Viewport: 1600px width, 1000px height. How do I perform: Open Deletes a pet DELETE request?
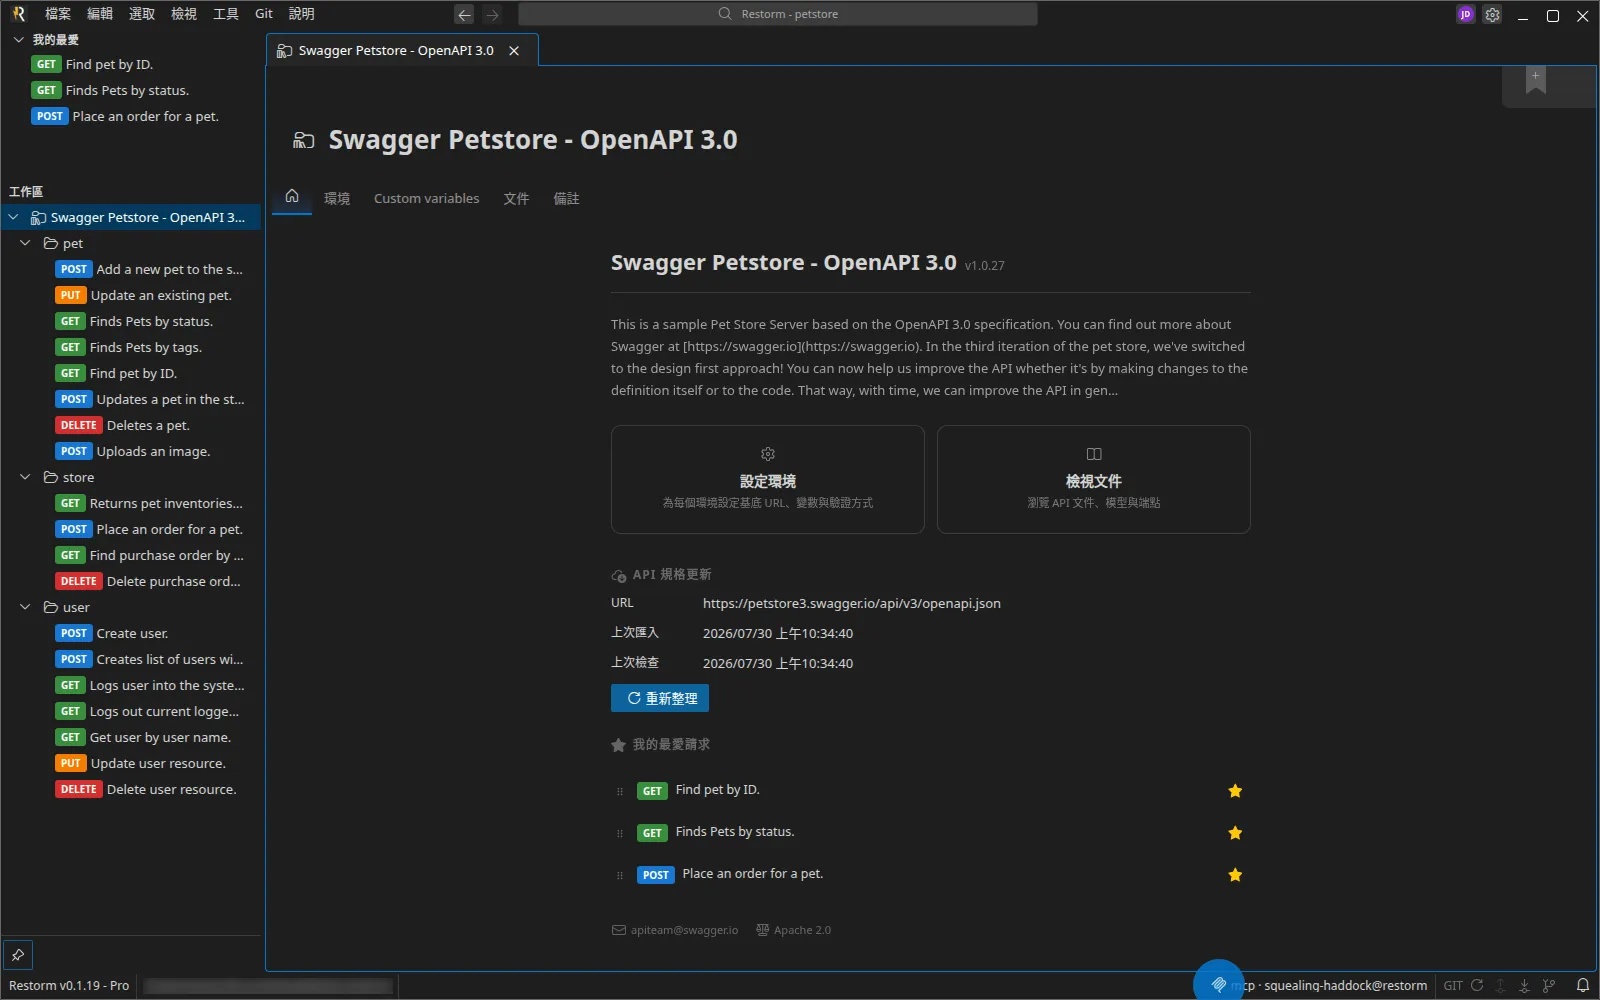(124, 425)
